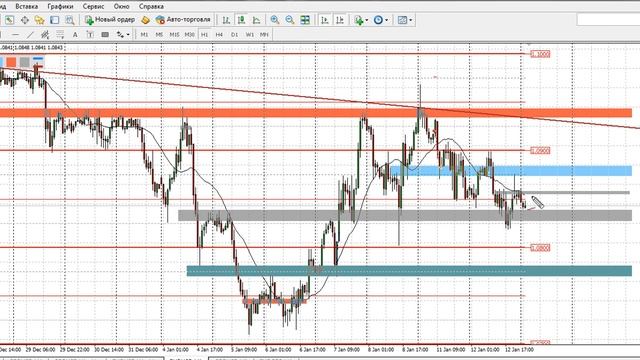Tile chart windows icon
The height and width of the screenshot is (360, 640).
point(305,20)
